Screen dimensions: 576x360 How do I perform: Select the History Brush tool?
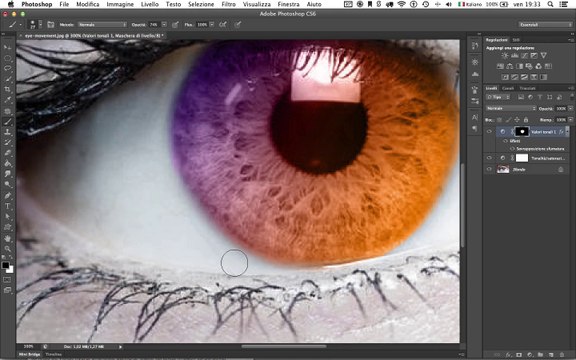pos(7,143)
